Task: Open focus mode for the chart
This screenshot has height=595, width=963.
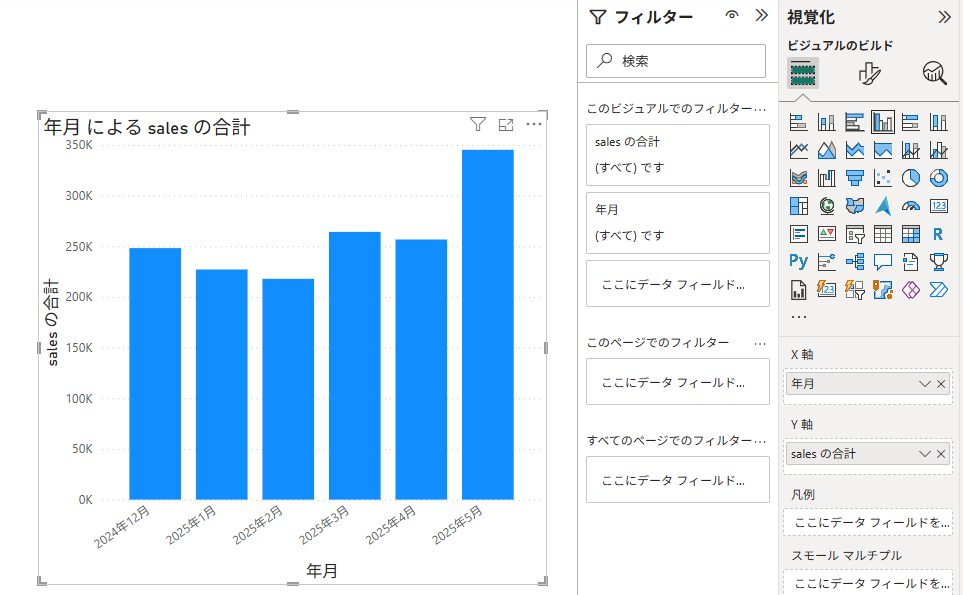Action: pyautogui.click(x=505, y=125)
